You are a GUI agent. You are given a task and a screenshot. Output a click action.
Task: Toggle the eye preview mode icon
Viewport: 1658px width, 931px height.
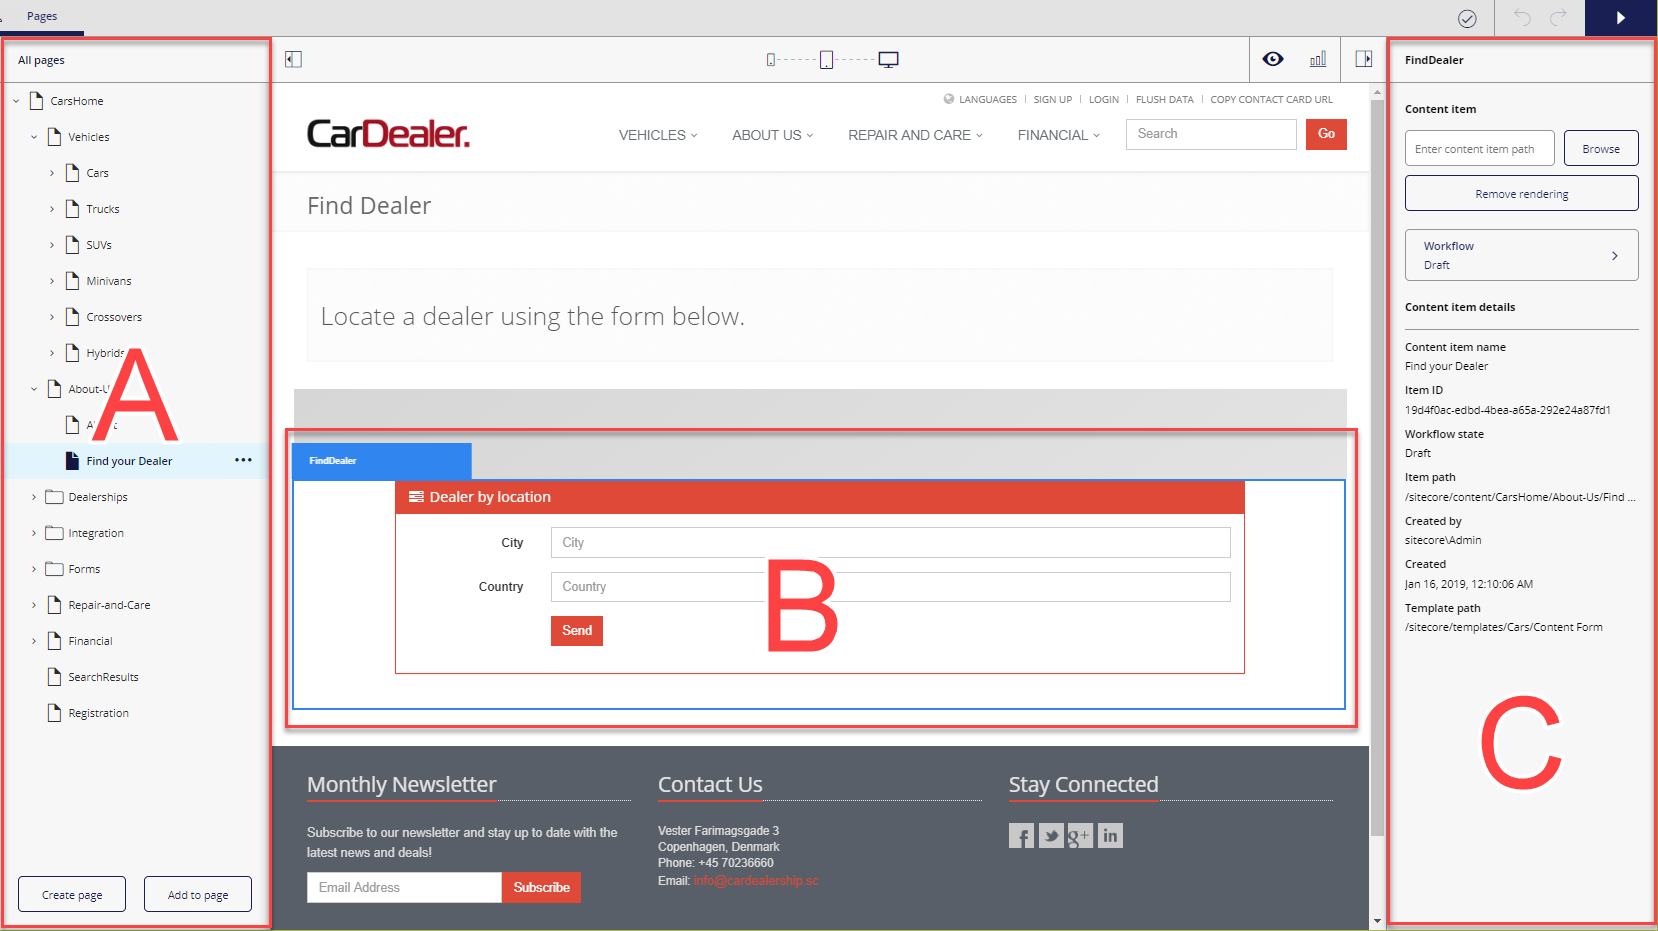coord(1273,59)
